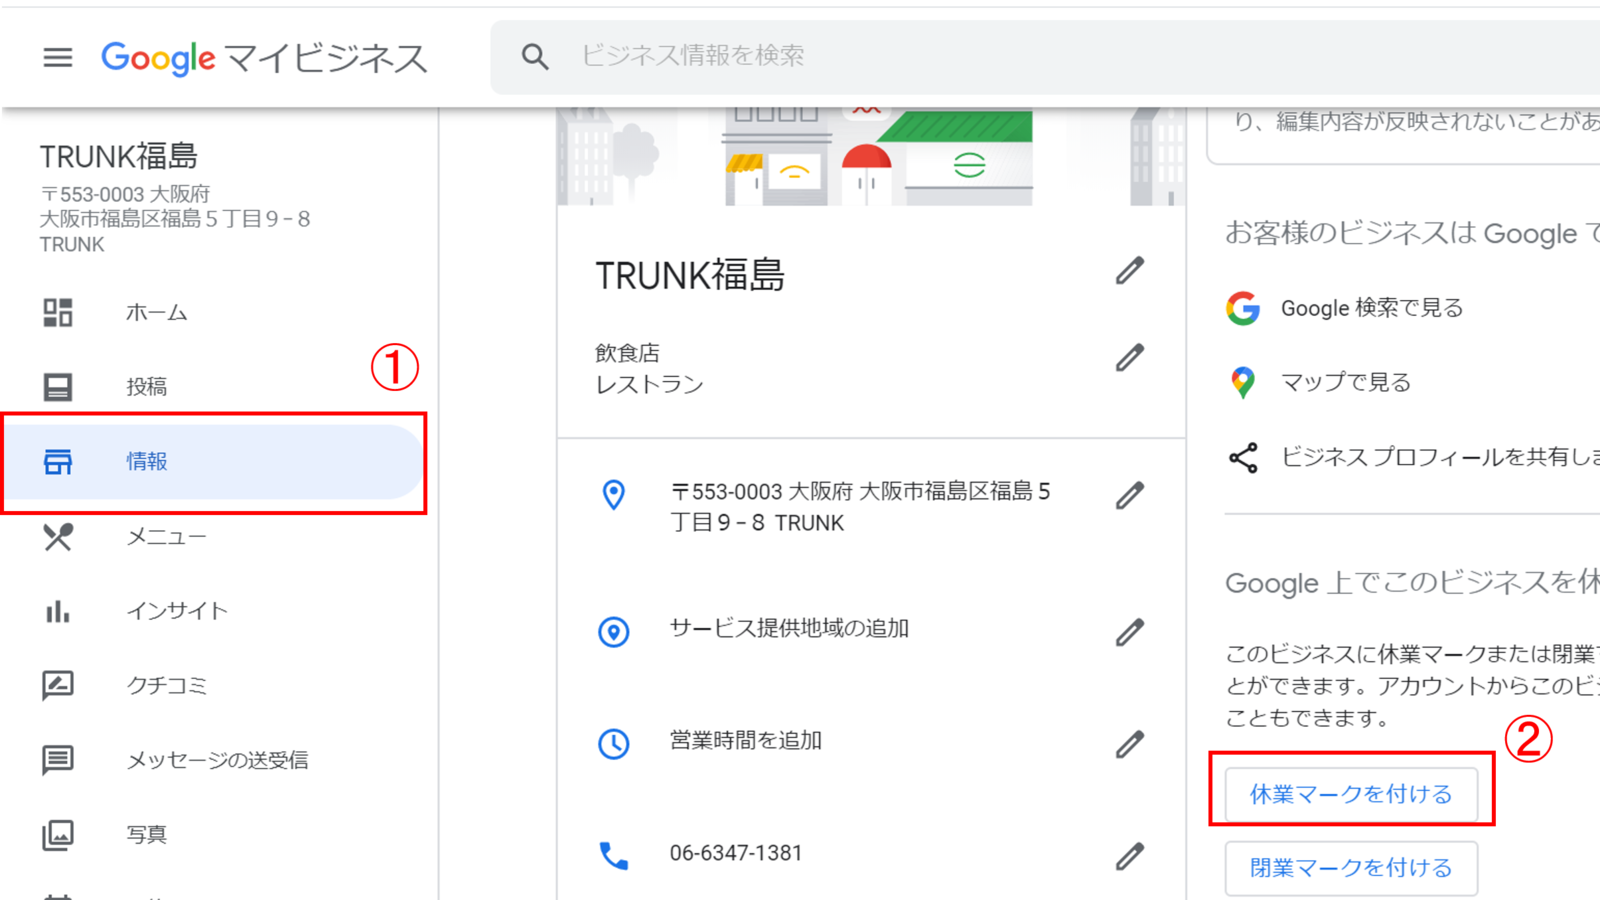The width and height of the screenshot is (1600, 900).
Task: Edit phone number 06-6347-1381 pencil
Action: click(1130, 857)
